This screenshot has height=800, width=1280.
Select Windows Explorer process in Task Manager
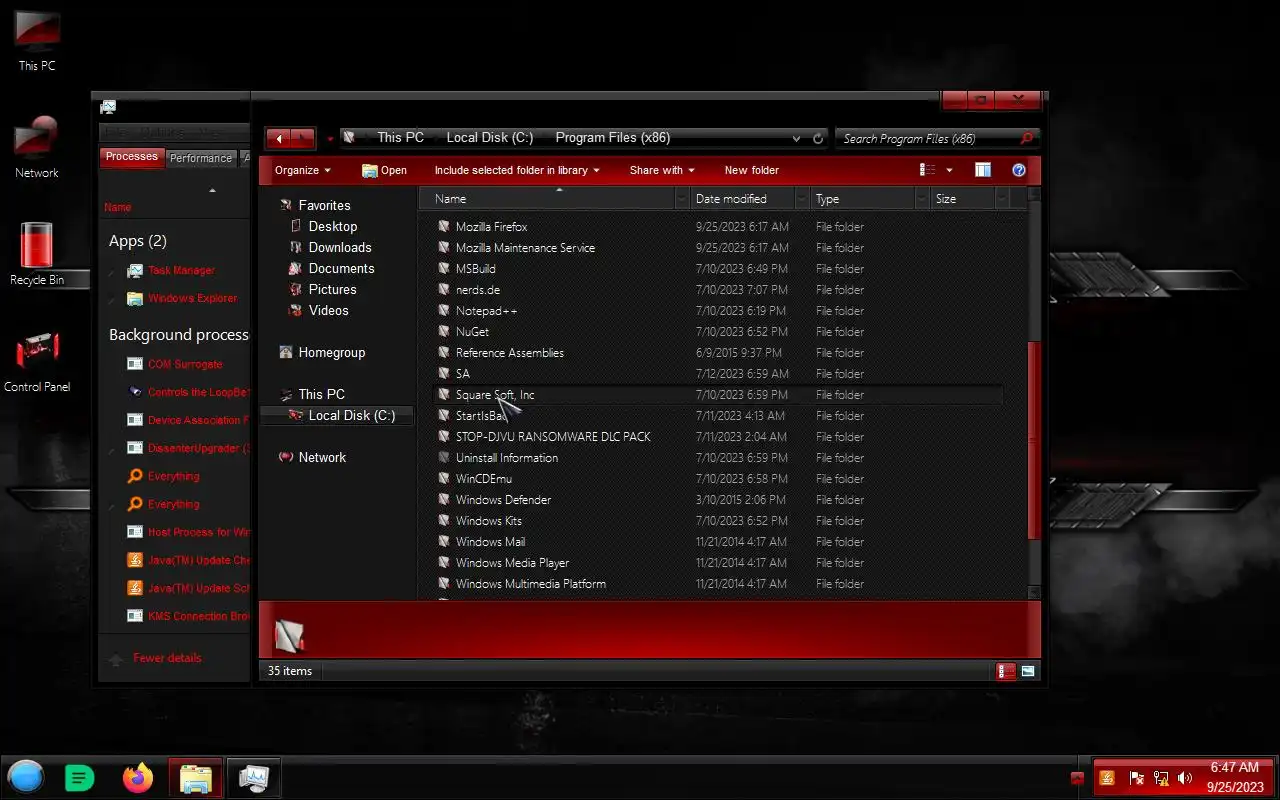192,298
